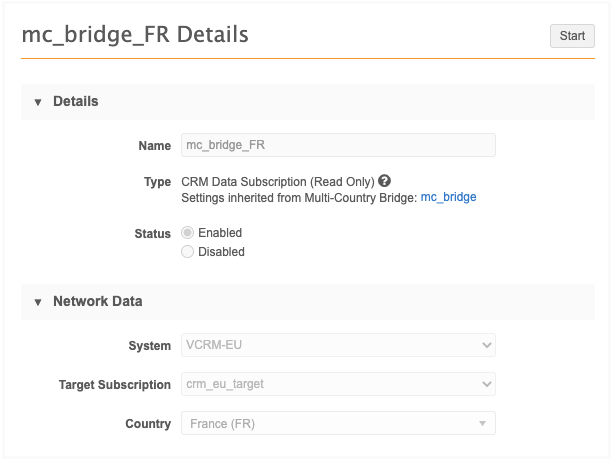613x460 pixels.
Task: Collapse the Details section triangle
Action: [38, 102]
